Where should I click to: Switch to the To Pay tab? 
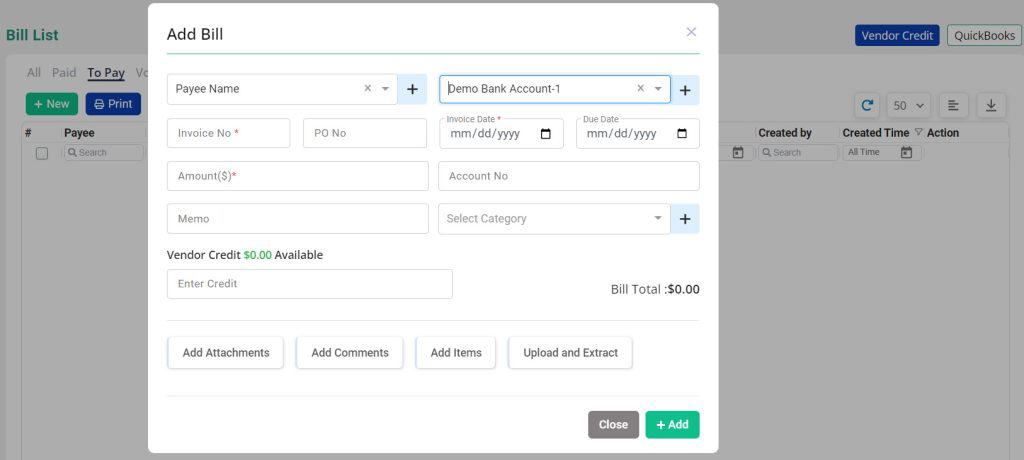tap(106, 73)
